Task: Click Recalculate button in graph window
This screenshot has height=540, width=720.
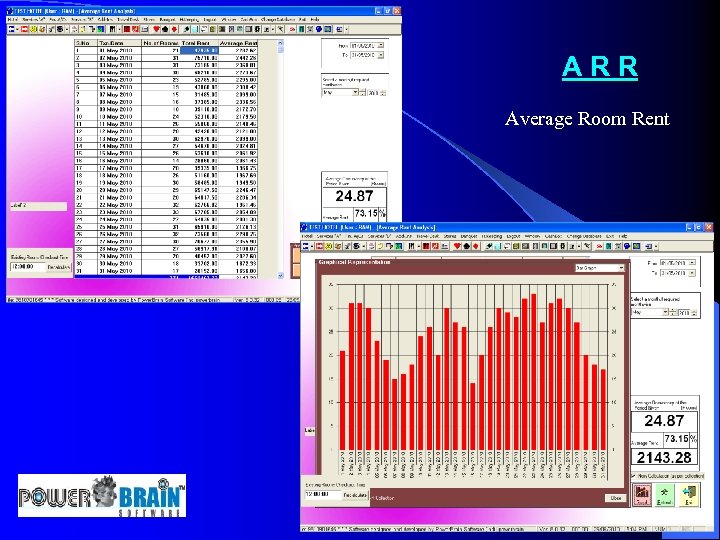Action: (355, 495)
